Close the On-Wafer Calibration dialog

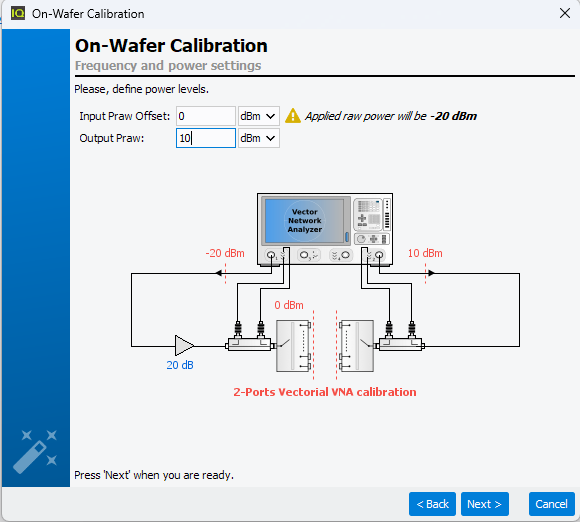(x=564, y=14)
